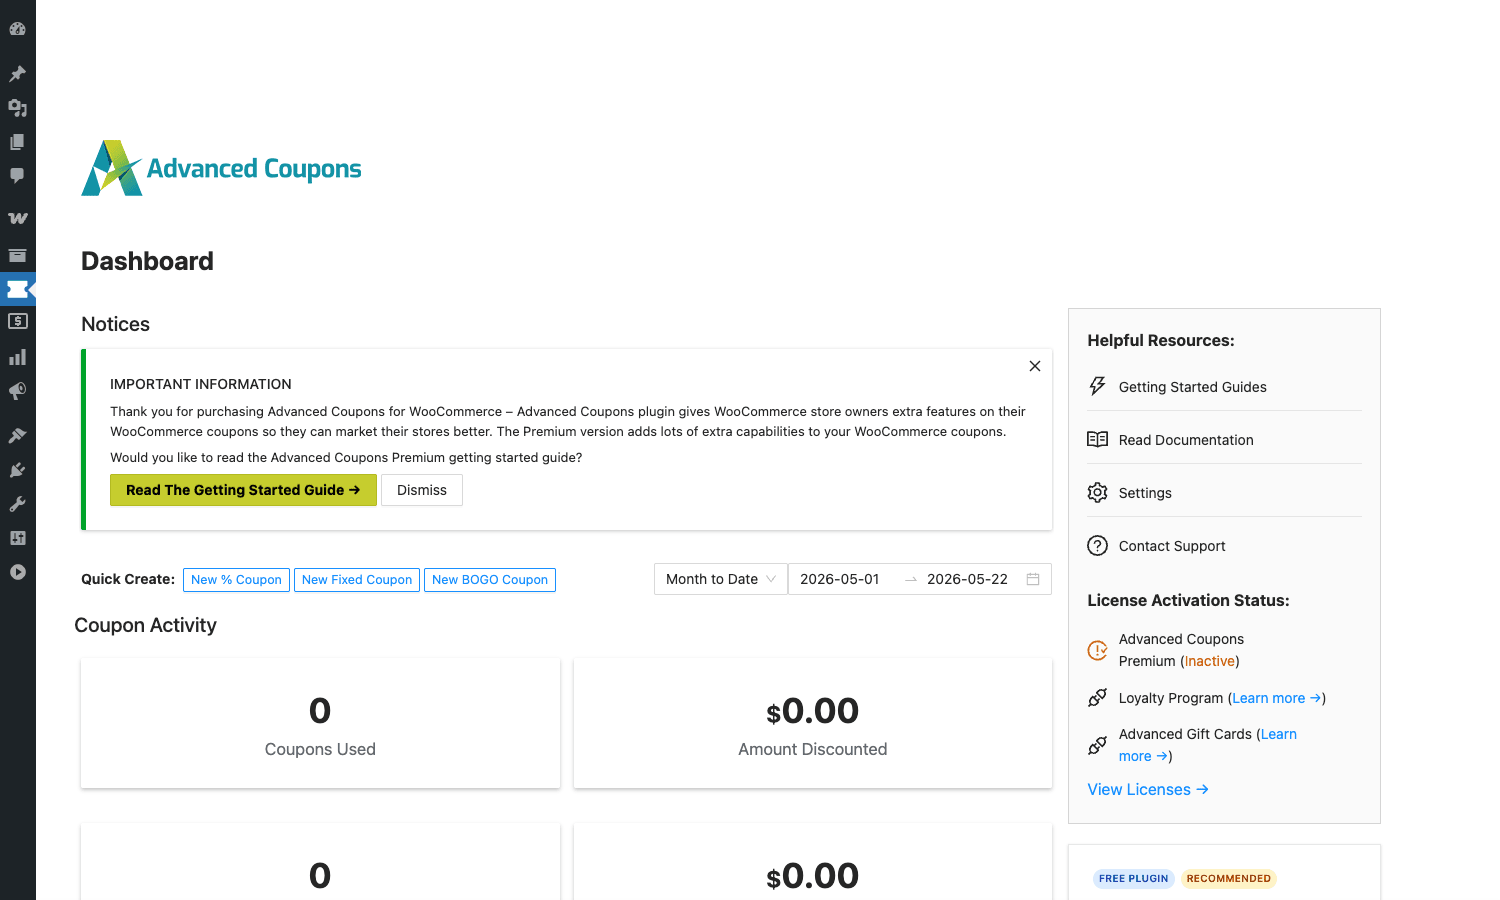This screenshot has width=1500, height=900.
Task: Open the Analytics bar chart icon
Action: [17, 357]
